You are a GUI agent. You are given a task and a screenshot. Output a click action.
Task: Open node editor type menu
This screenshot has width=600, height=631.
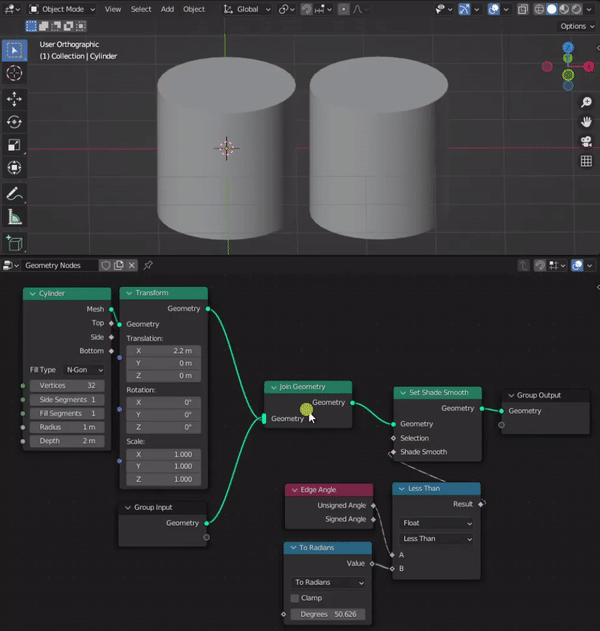tap(10, 265)
